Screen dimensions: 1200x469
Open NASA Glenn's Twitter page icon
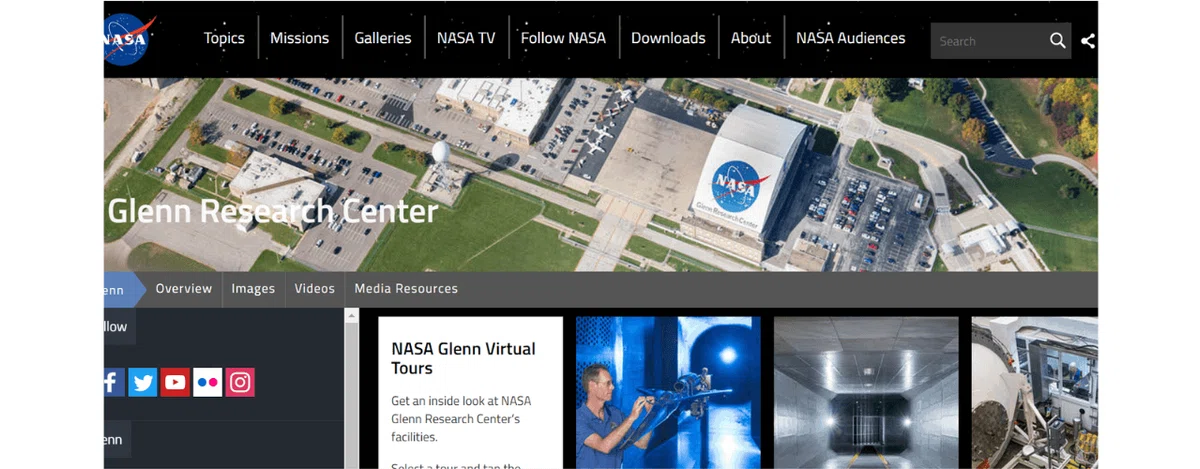143,382
